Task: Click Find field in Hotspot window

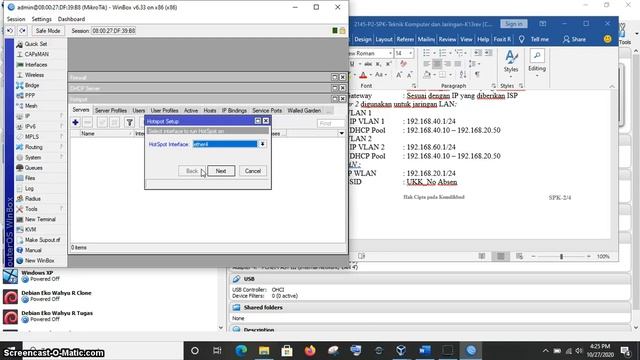Action: (331, 123)
